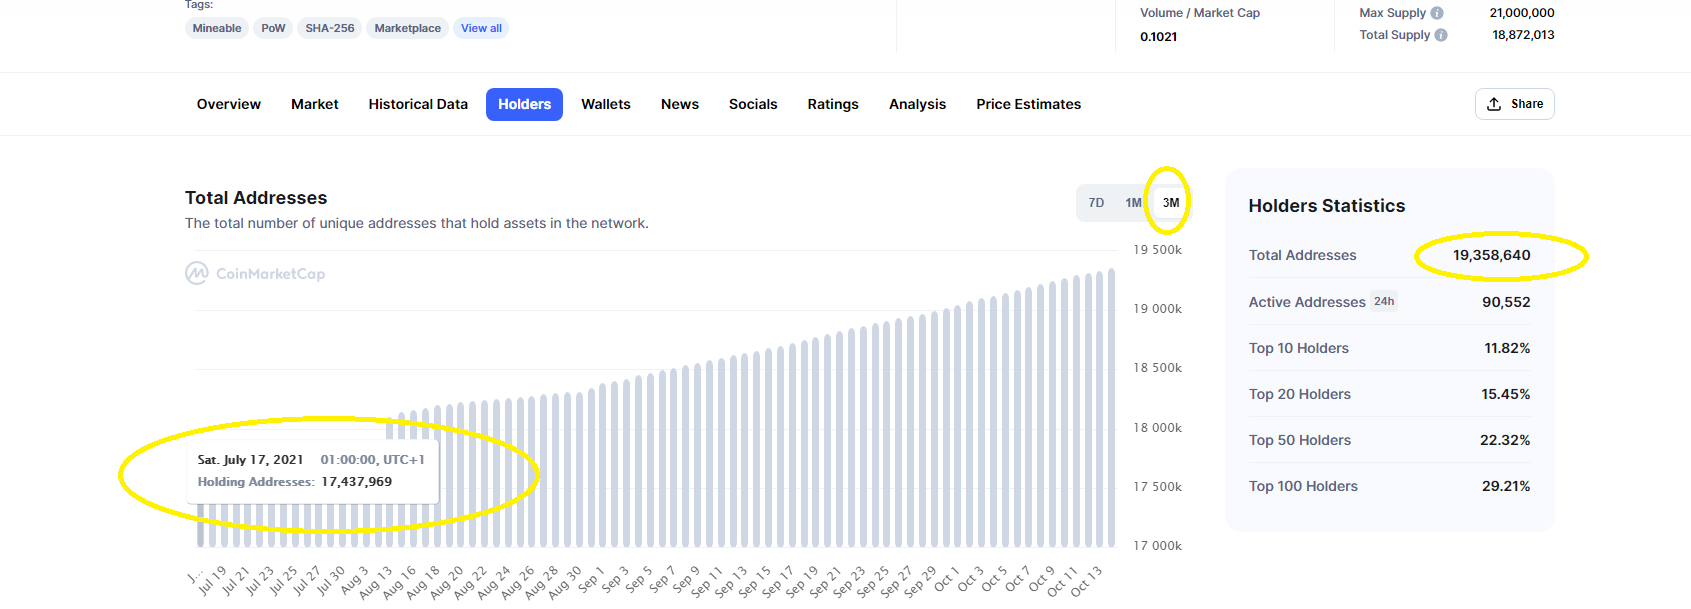Open the Analysis tab
Viewport: 1691px width, 609px height.
coord(917,104)
